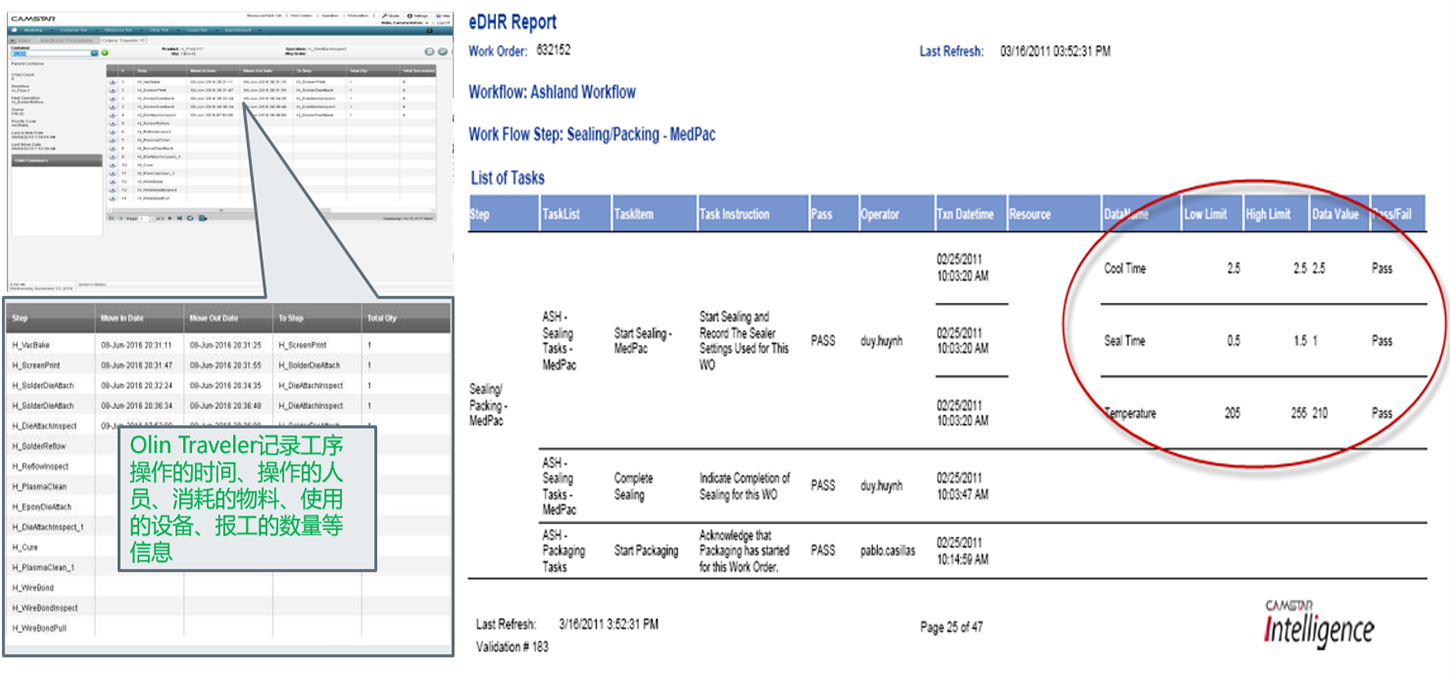Click Page 25 of 47 footer text

click(x=951, y=627)
